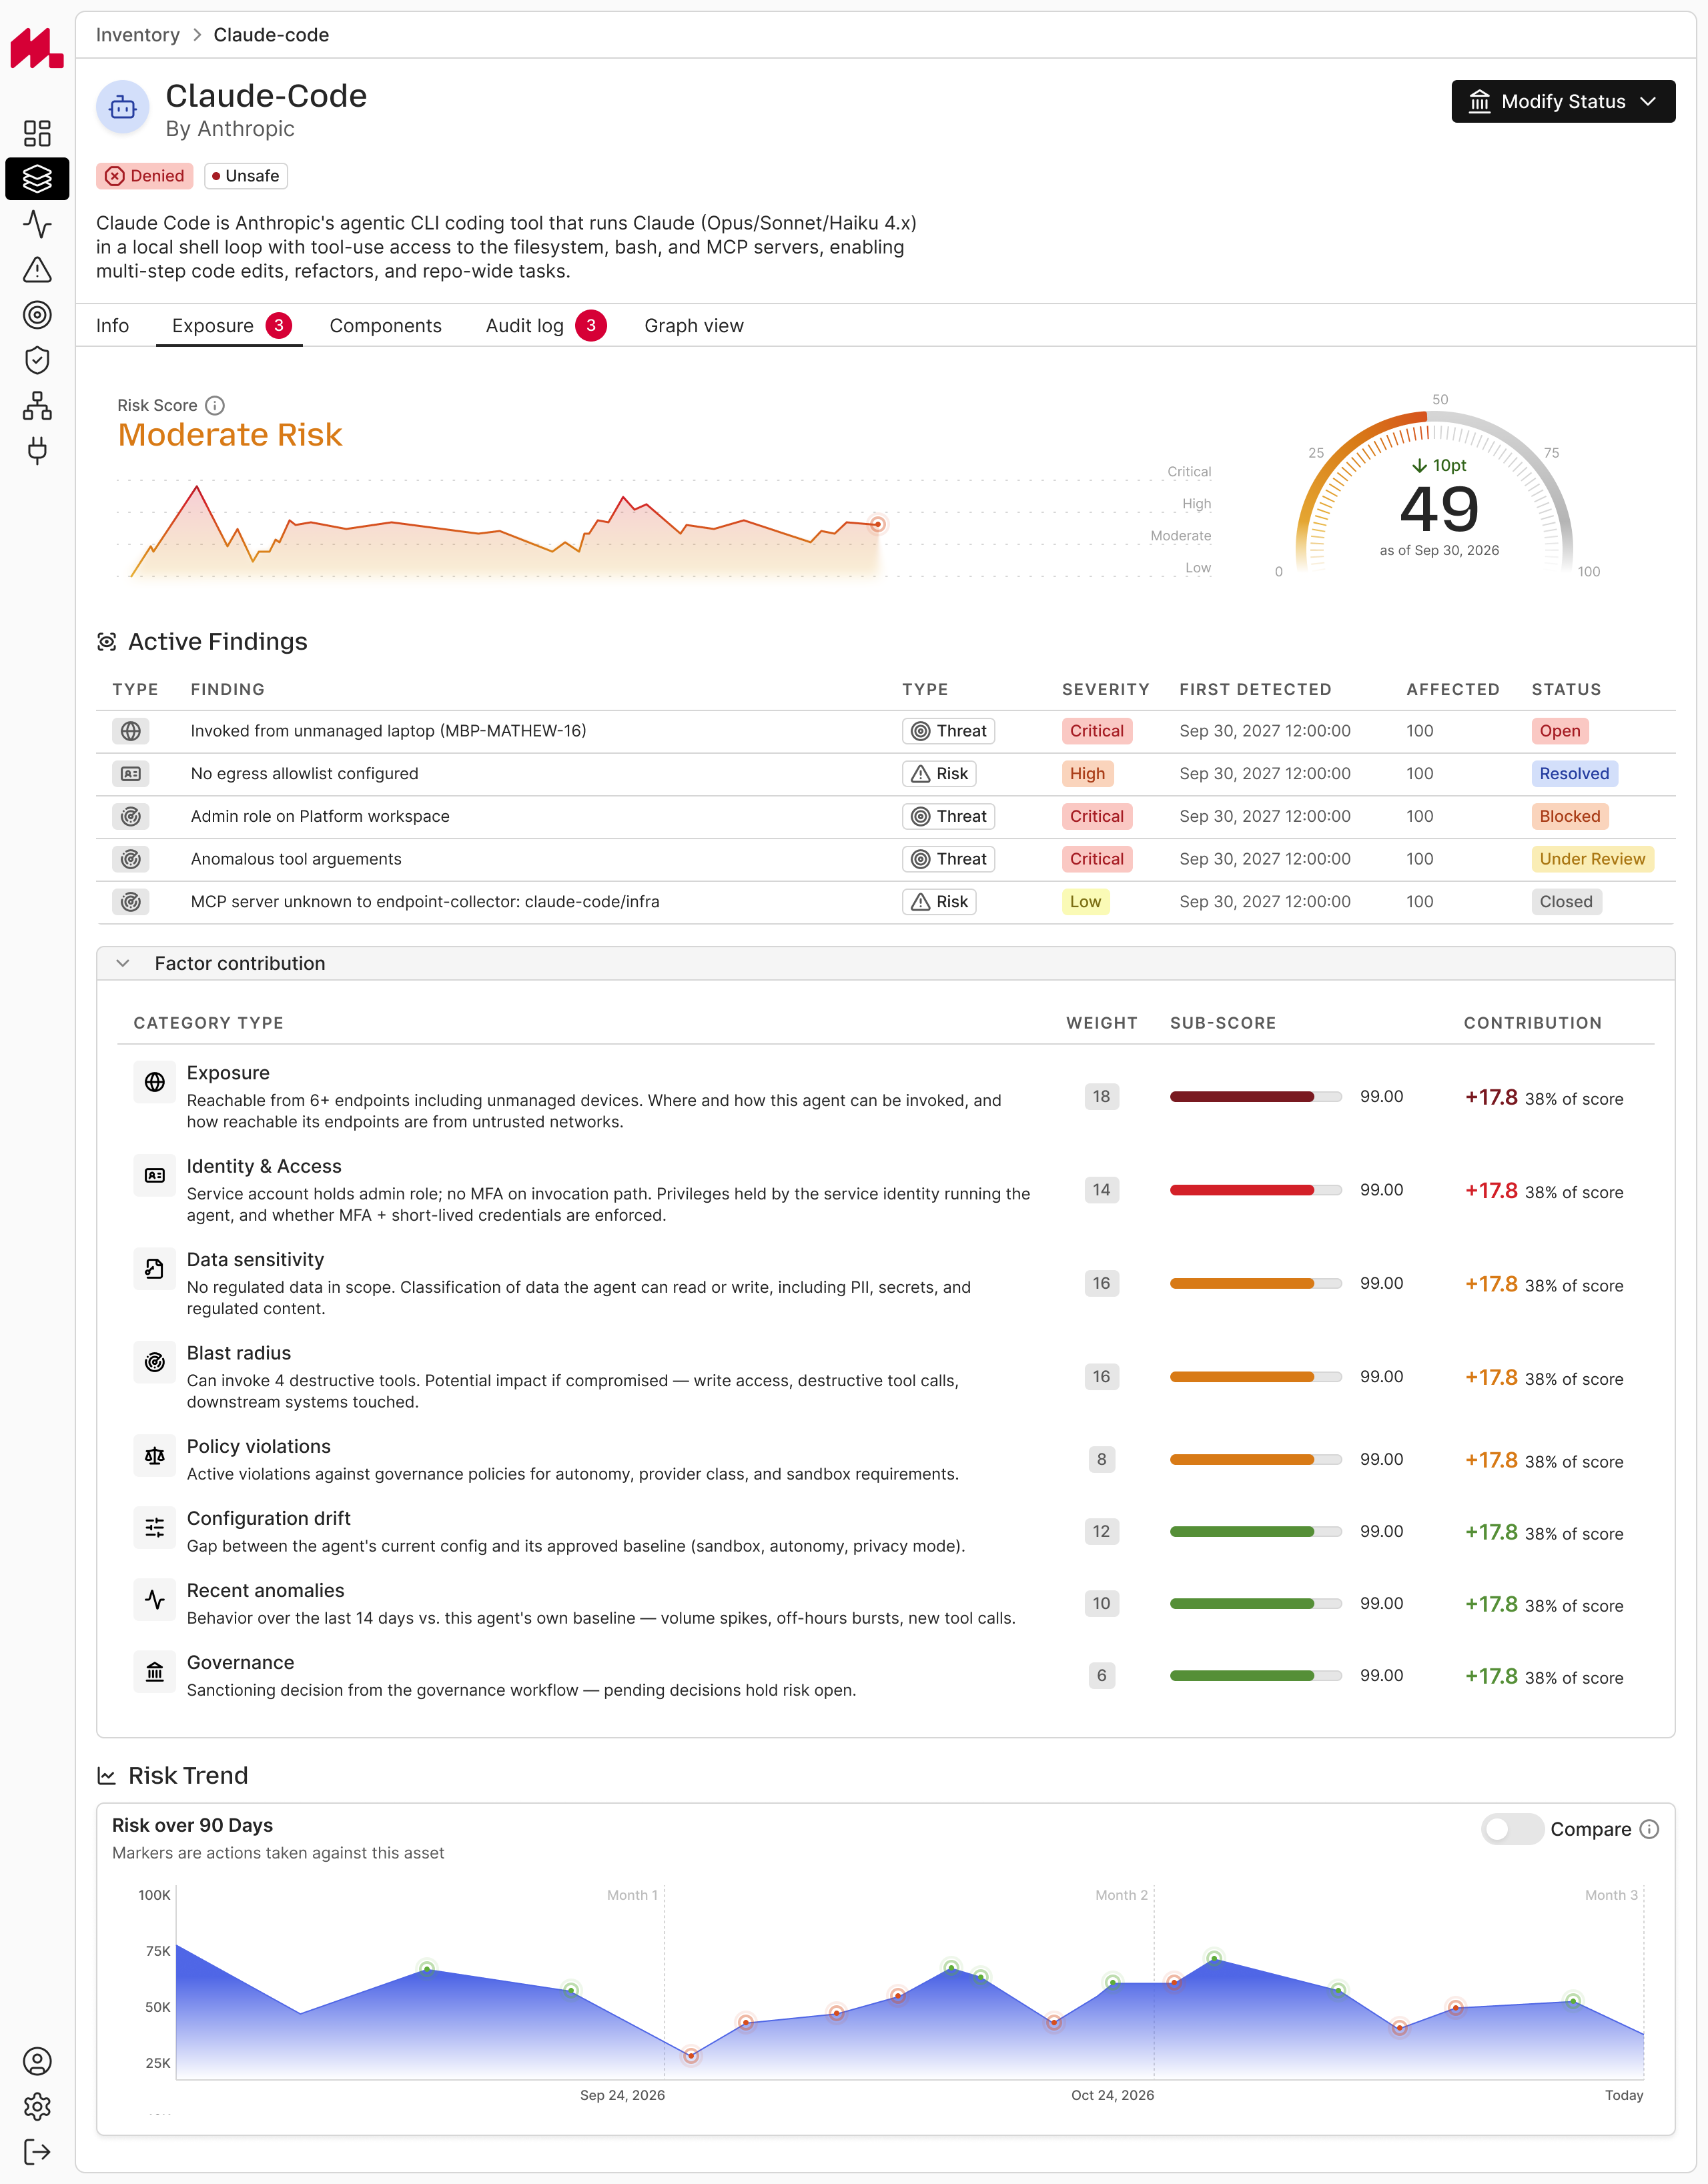Click the end marker on Risk Score sparkline
The height and width of the screenshot is (2184, 1708).
877,524
